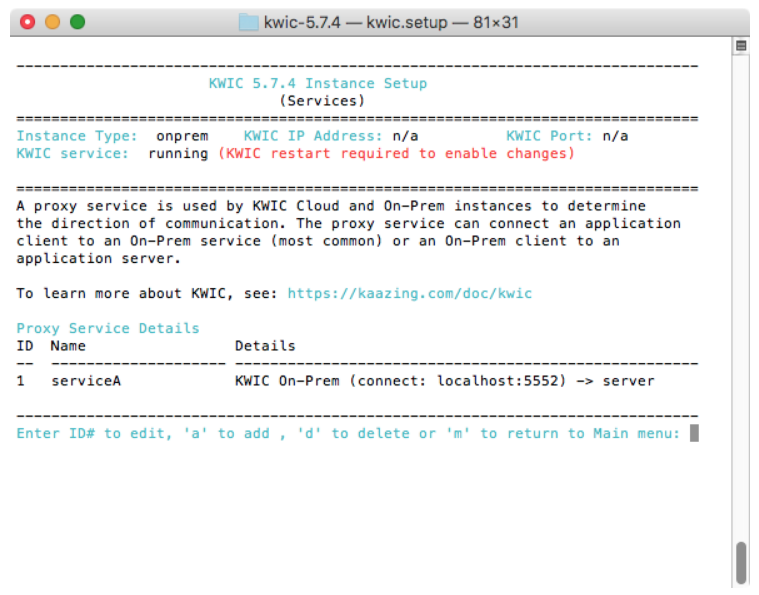This screenshot has height=595, width=759.
Task: Click the 'ID' column header
Action: coord(25,346)
